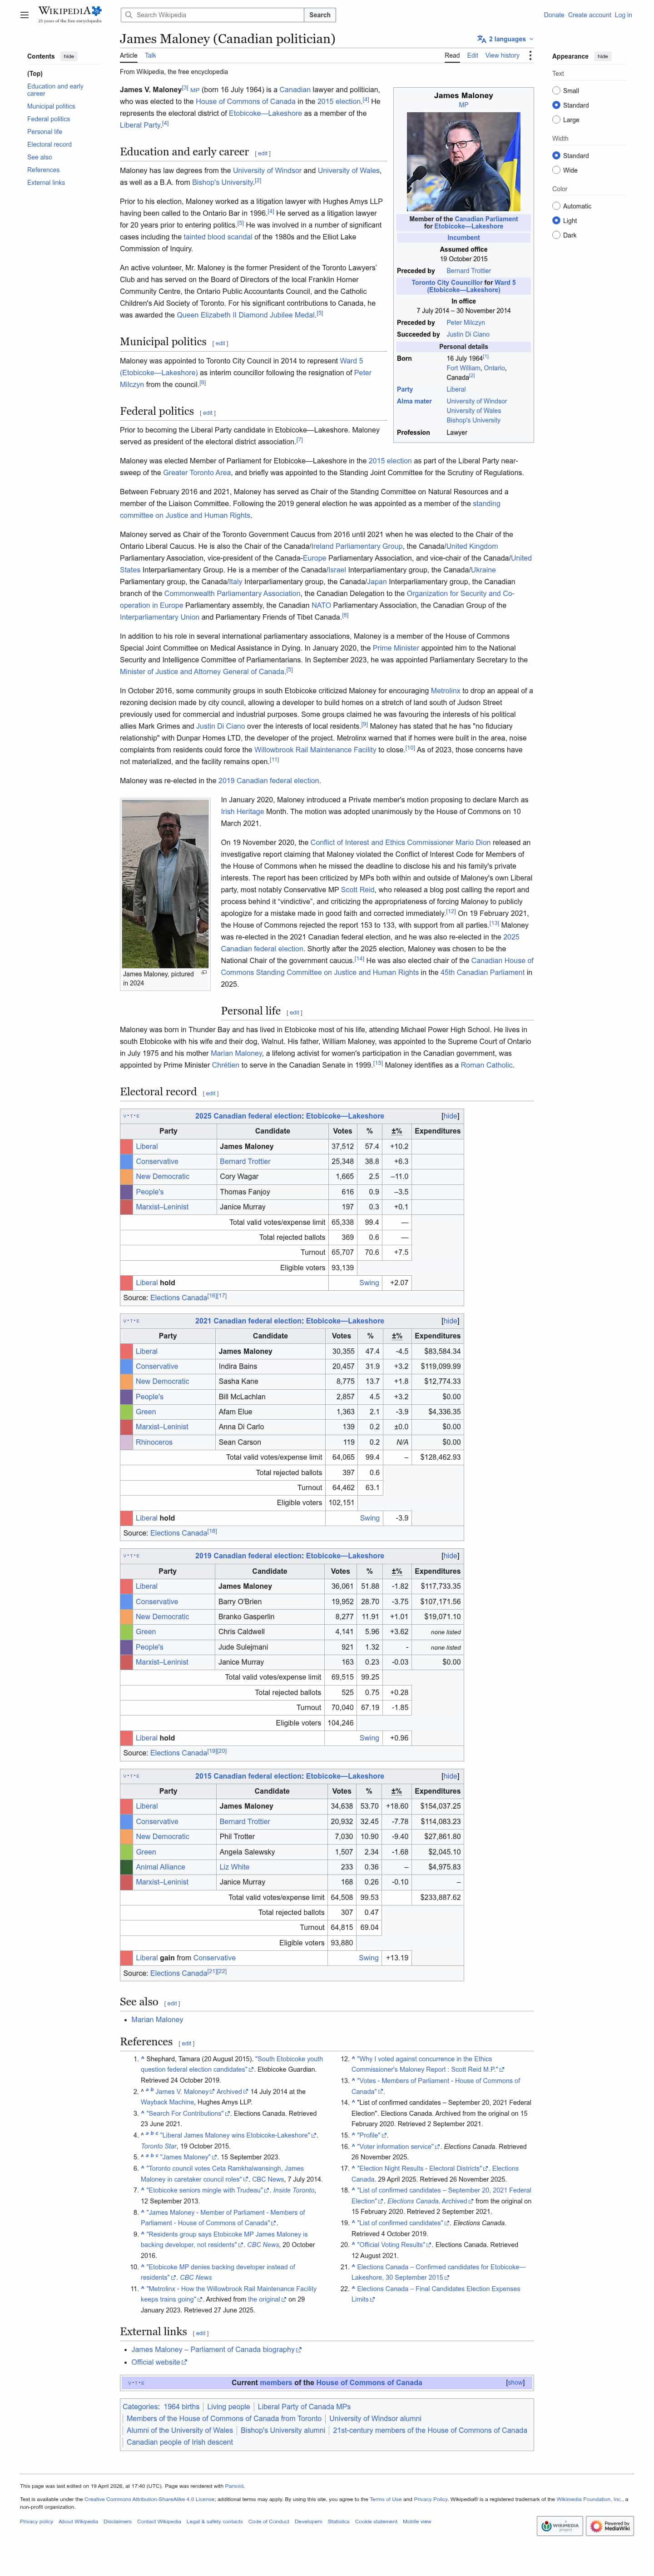Image resolution: width=654 pixels, height=2576 pixels.
Task: Open the 1964 births category link
Action: 181,2407
